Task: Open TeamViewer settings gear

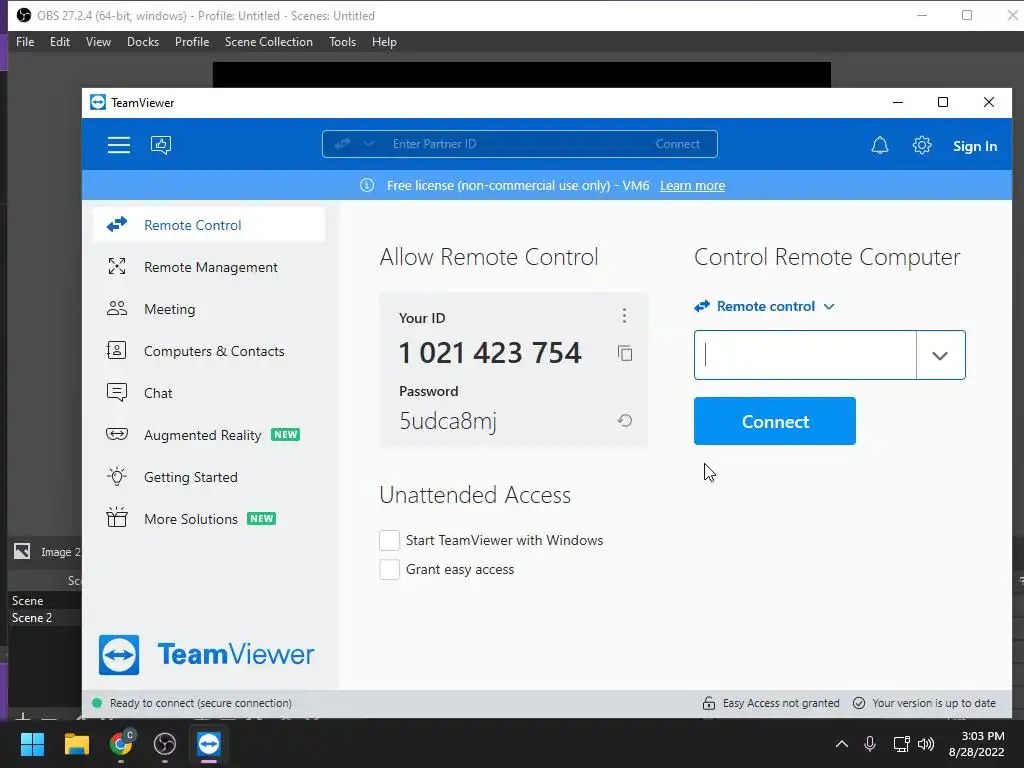Action: click(x=921, y=145)
